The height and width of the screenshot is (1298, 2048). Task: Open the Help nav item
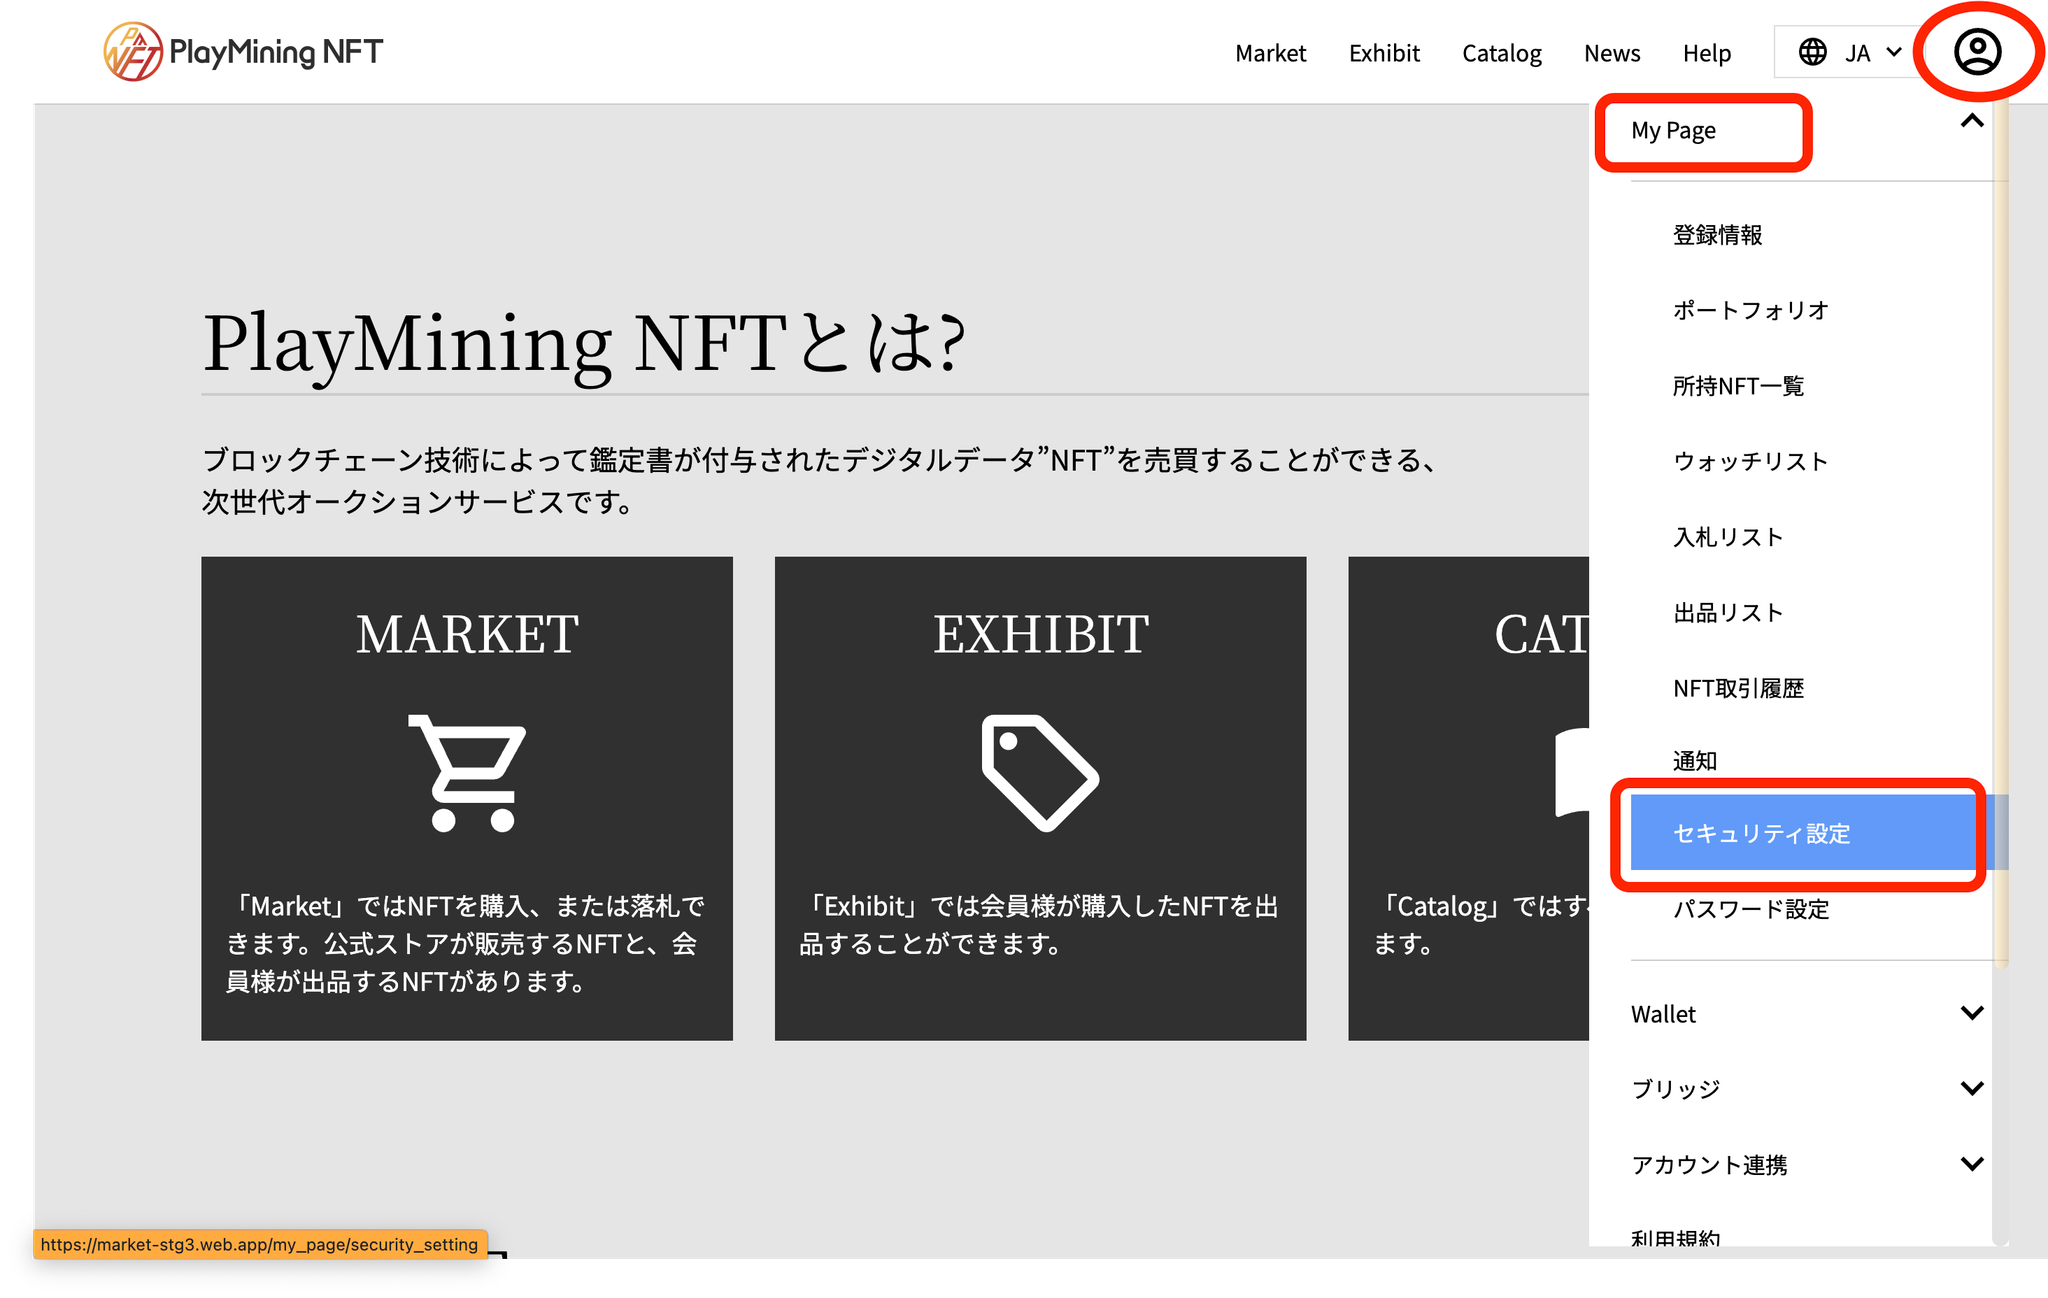1706,53
